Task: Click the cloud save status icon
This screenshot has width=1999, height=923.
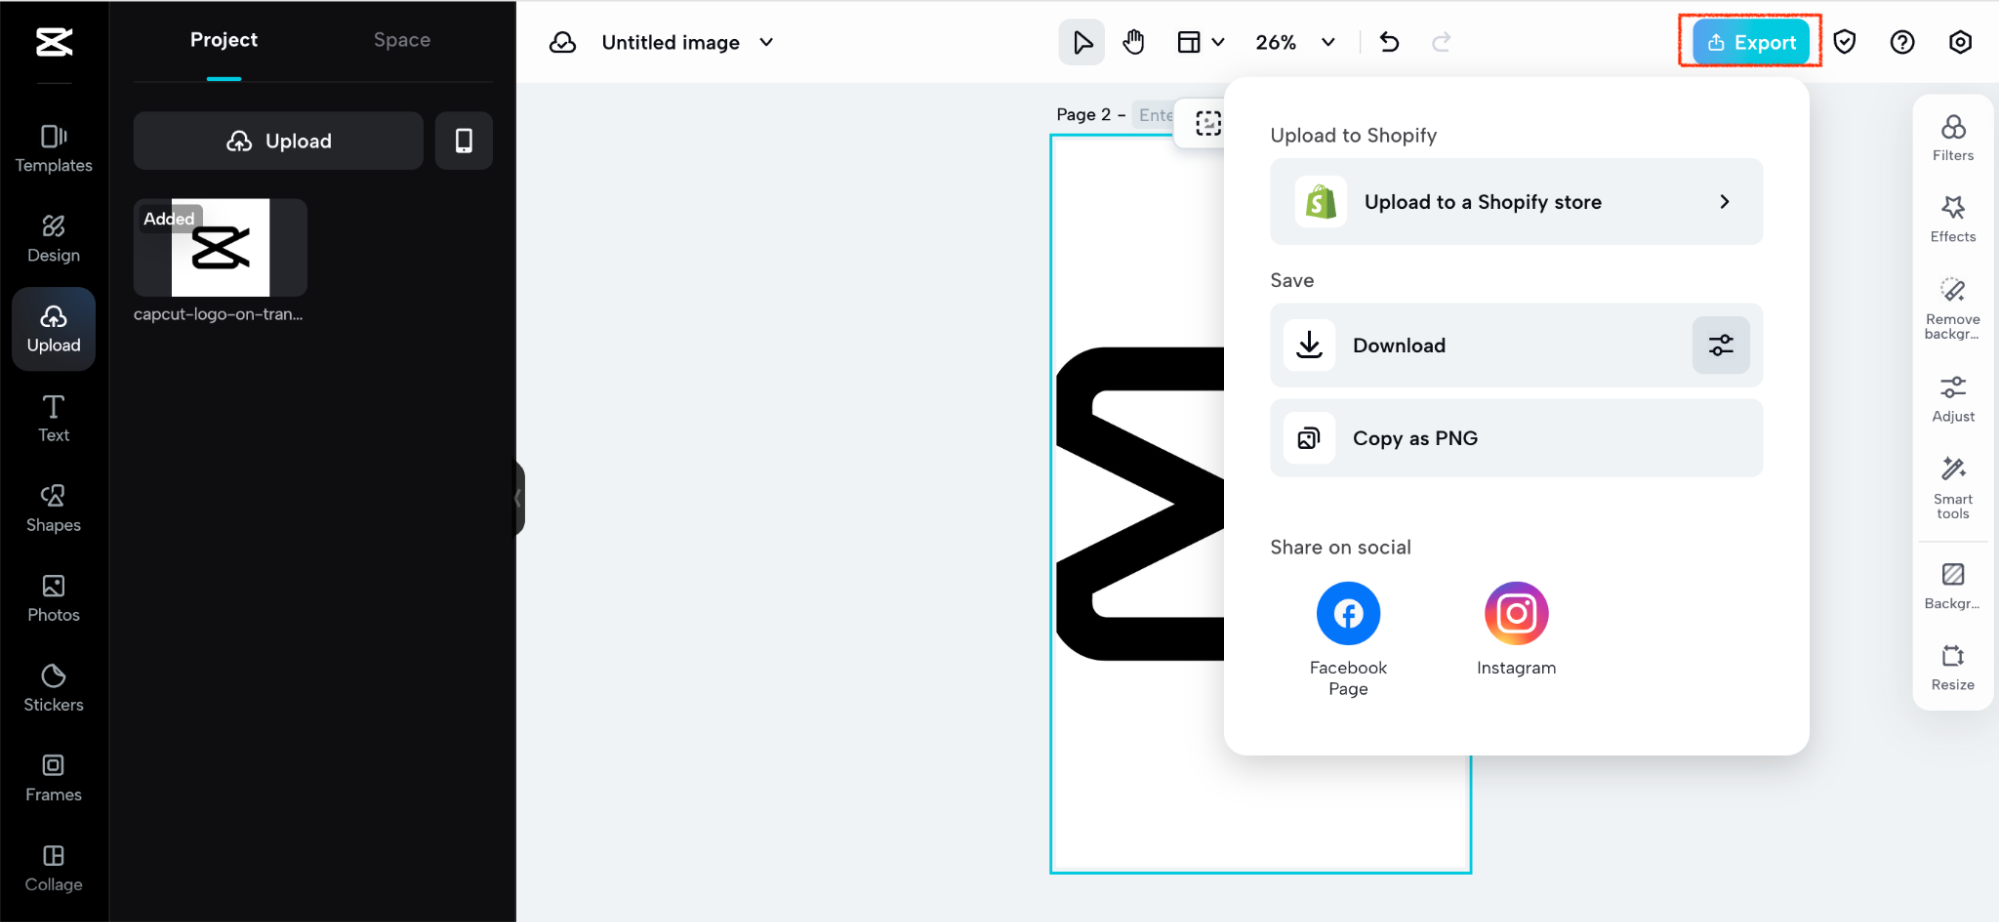Action: coord(563,42)
